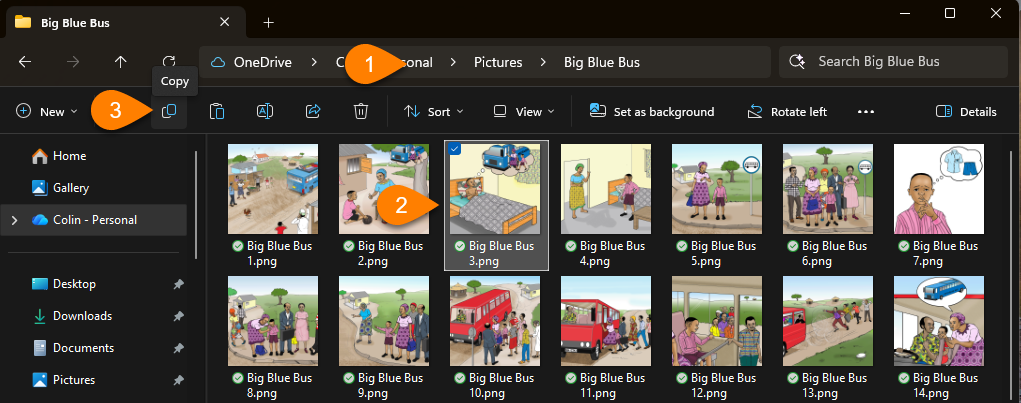Click Pictures in the breadcrumb path

point(498,62)
